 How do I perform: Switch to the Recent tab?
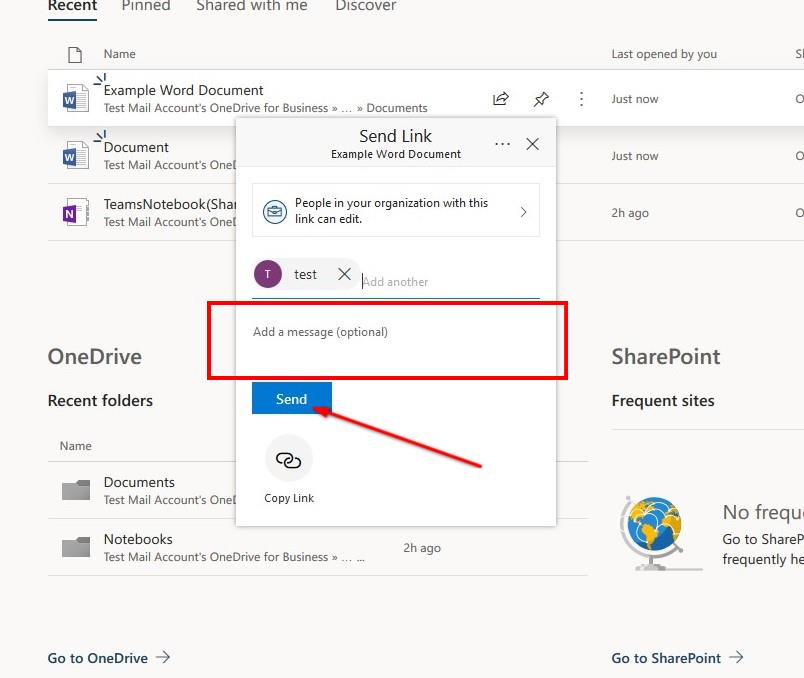pos(72,6)
